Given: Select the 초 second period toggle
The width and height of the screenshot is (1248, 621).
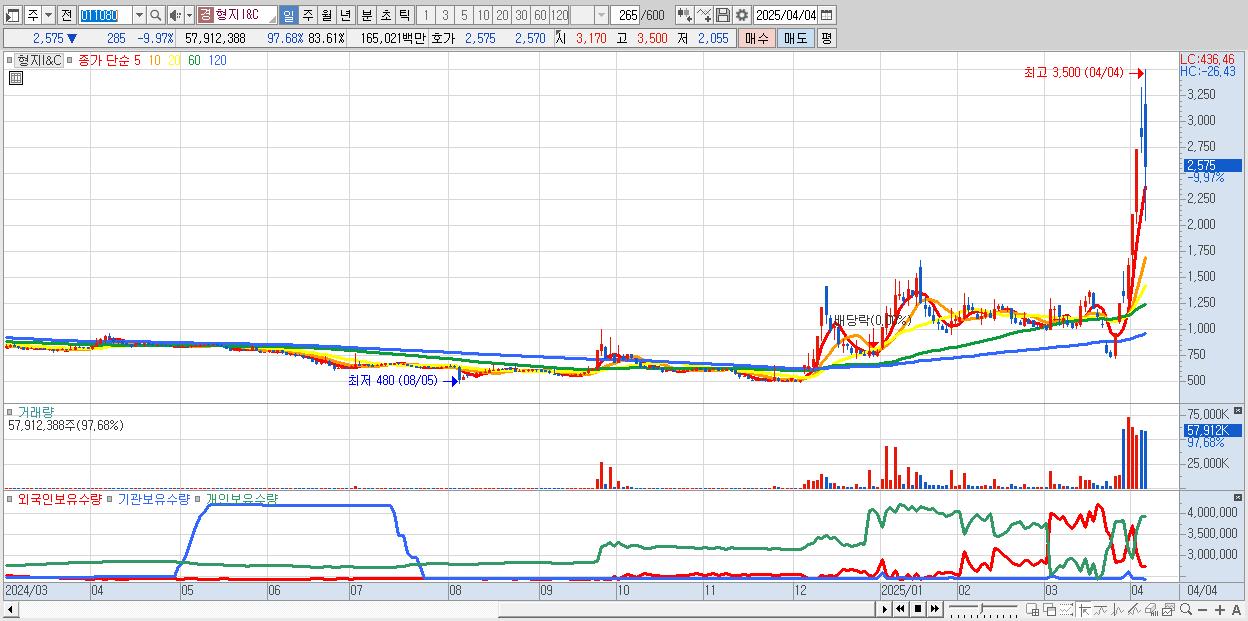Looking at the screenshot, I should pyautogui.click(x=385, y=15).
